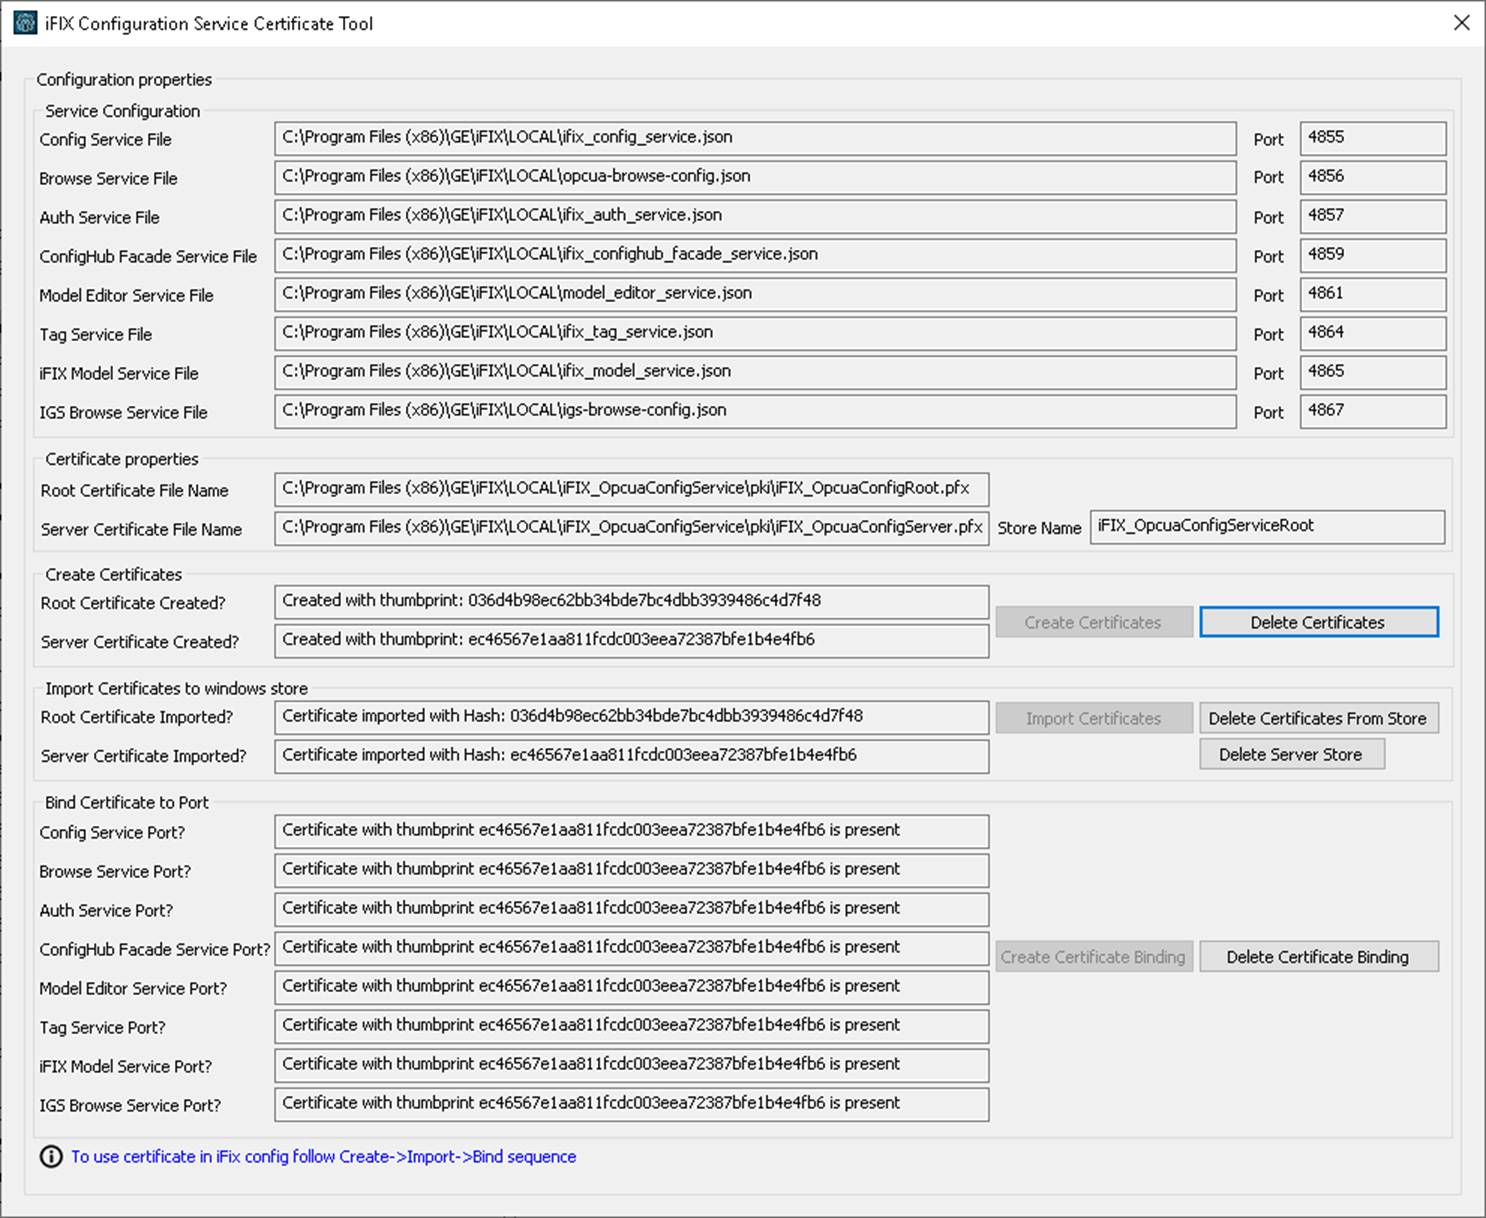Image resolution: width=1486 pixels, height=1218 pixels.
Task: Click 'Import Certificates to windows store' label
Action: 176,688
